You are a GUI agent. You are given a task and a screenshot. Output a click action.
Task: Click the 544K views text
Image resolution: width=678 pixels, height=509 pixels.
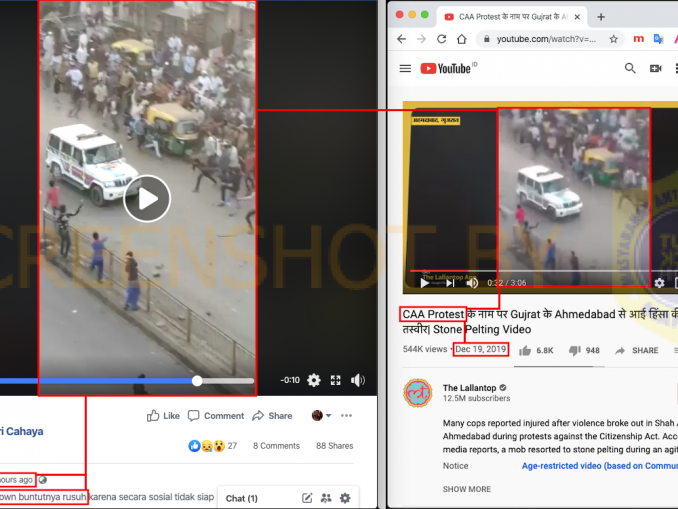click(425, 349)
